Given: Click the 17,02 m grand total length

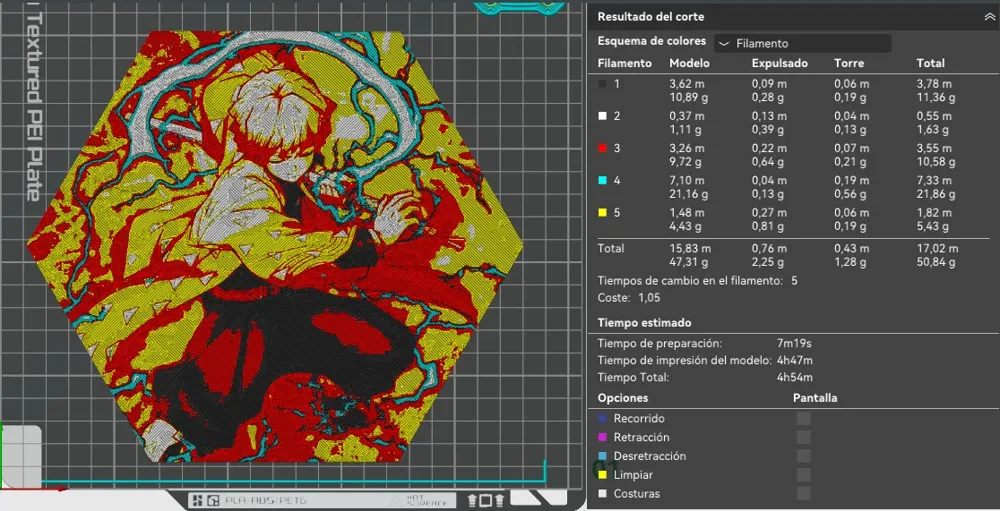Looking at the screenshot, I should click(938, 248).
